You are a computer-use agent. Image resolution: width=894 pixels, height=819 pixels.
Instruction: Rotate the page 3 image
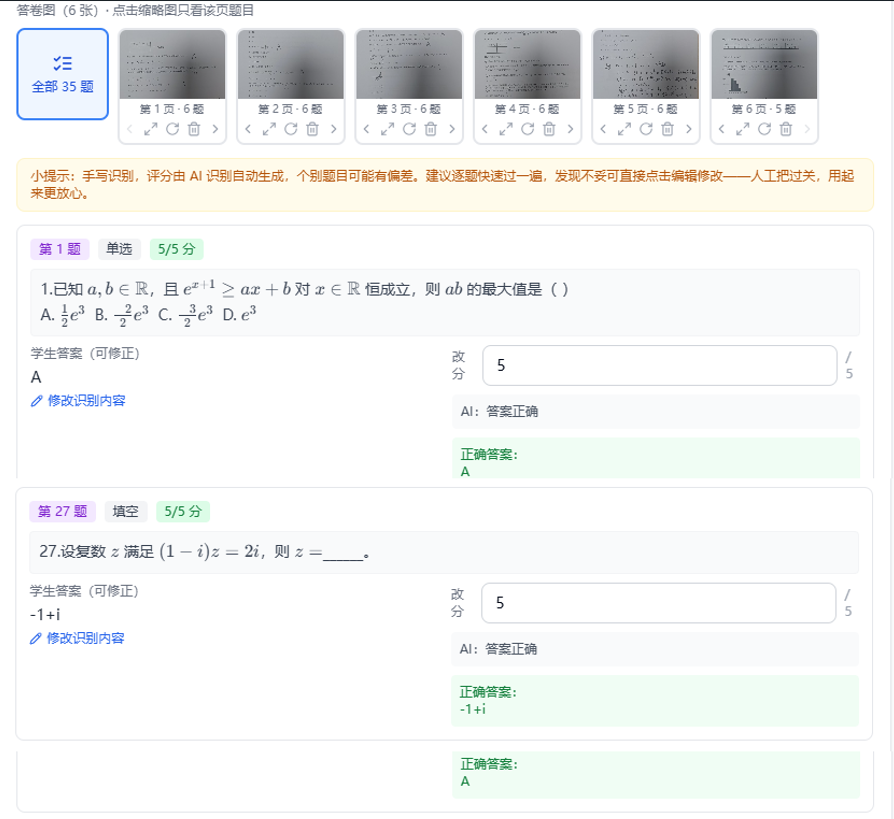coord(409,129)
